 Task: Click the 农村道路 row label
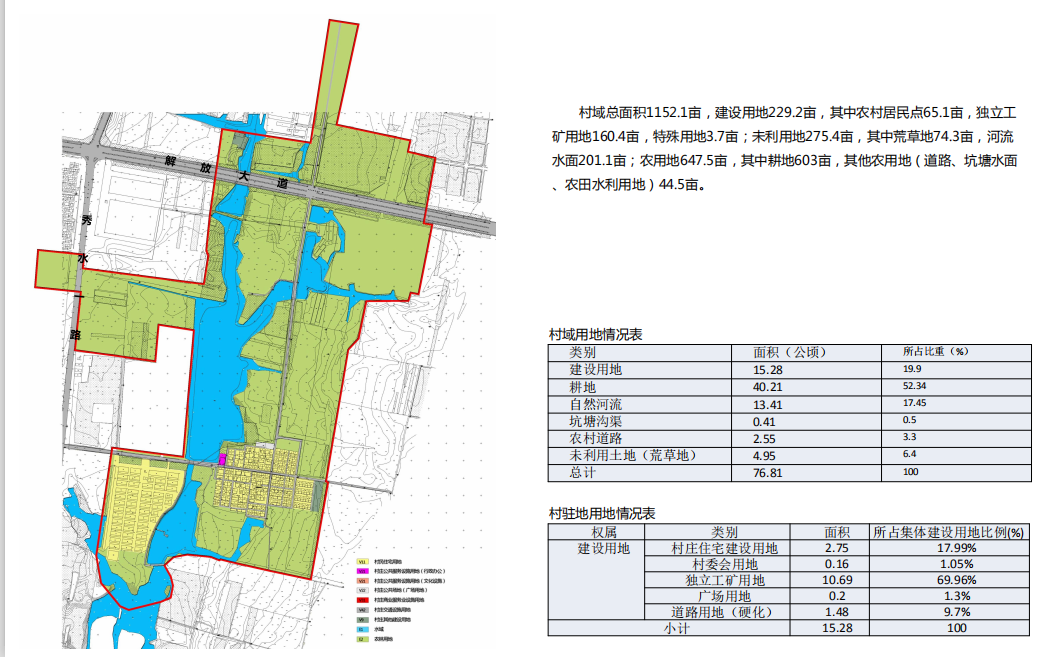click(595, 438)
